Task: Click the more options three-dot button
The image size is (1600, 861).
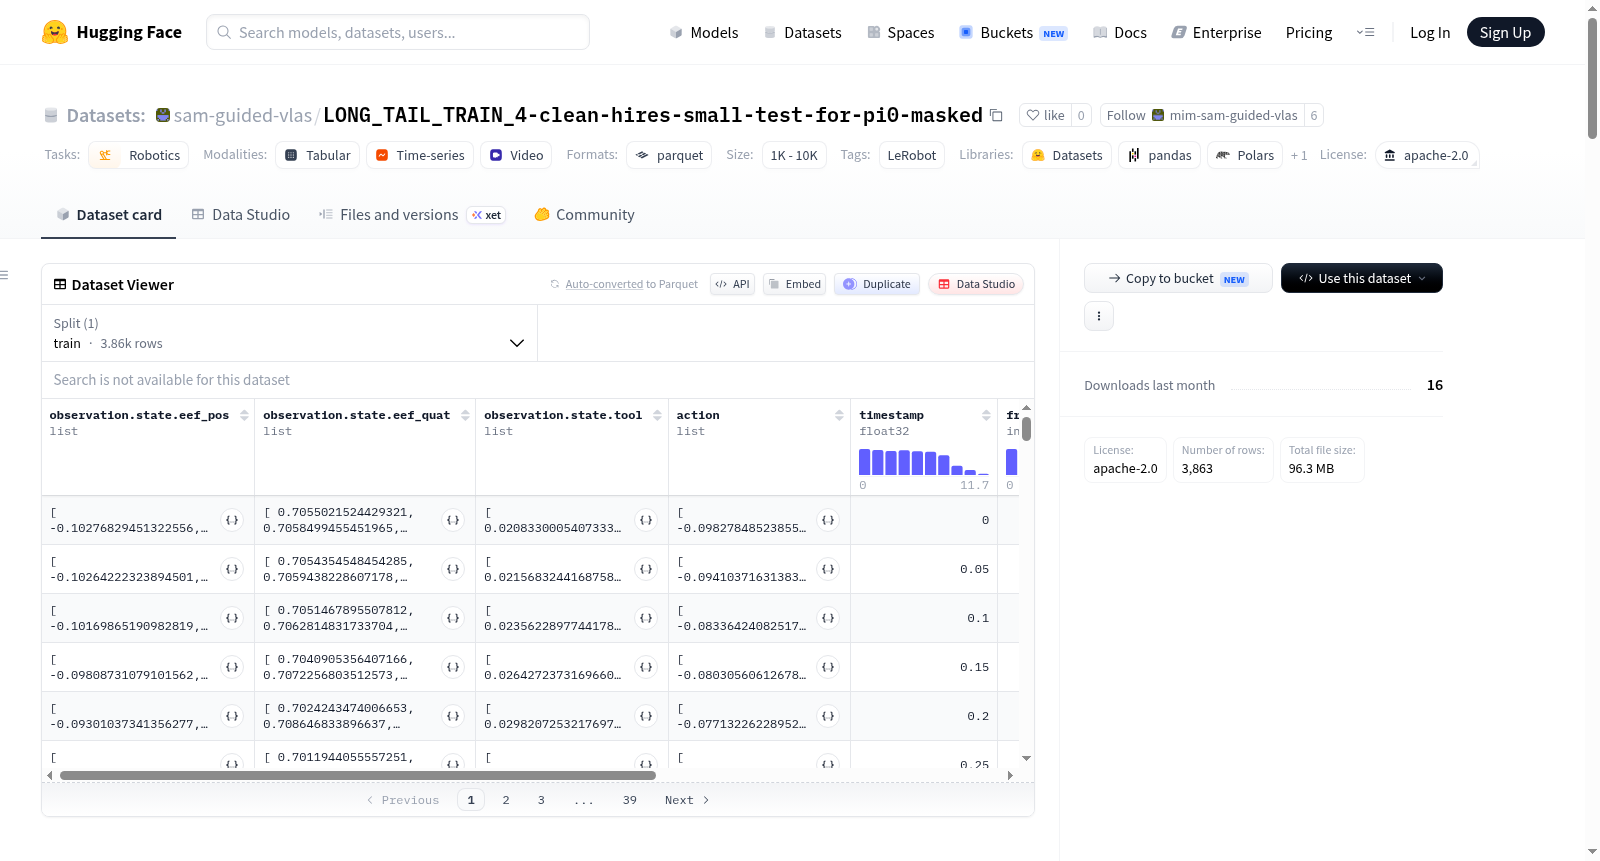Action: coord(1099,316)
